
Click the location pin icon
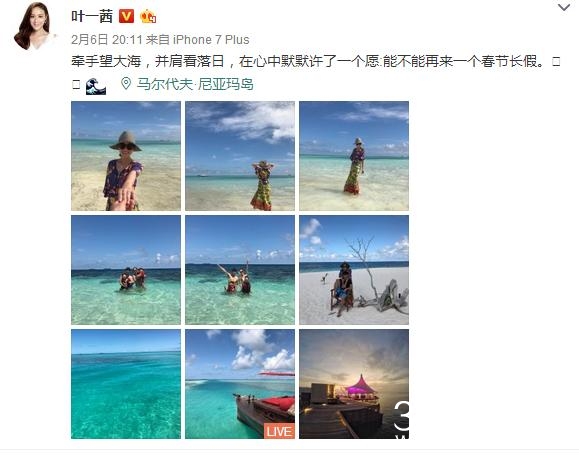pyautogui.click(x=126, y=84)
